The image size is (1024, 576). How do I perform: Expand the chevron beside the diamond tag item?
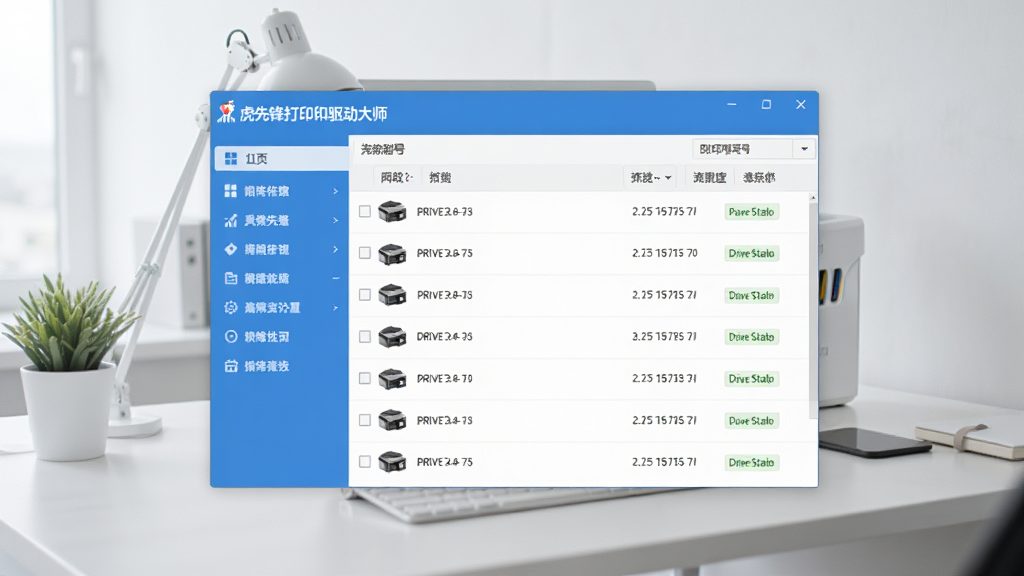click(x=336, y=249)
